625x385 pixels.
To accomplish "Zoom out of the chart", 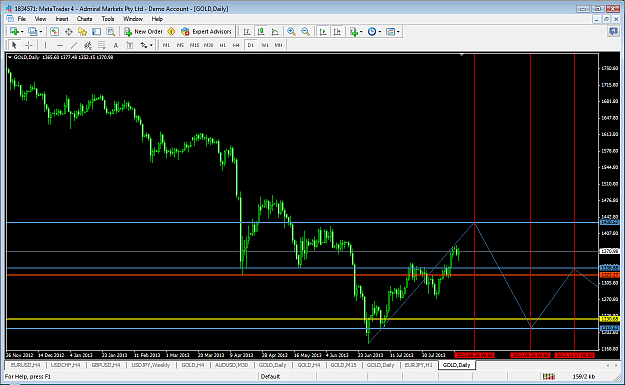I will [x=305, y=31].
